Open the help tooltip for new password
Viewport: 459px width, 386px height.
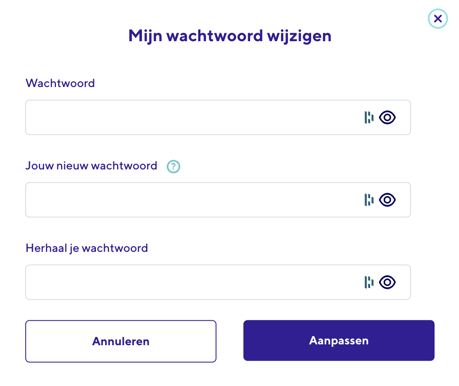point(173,166)
